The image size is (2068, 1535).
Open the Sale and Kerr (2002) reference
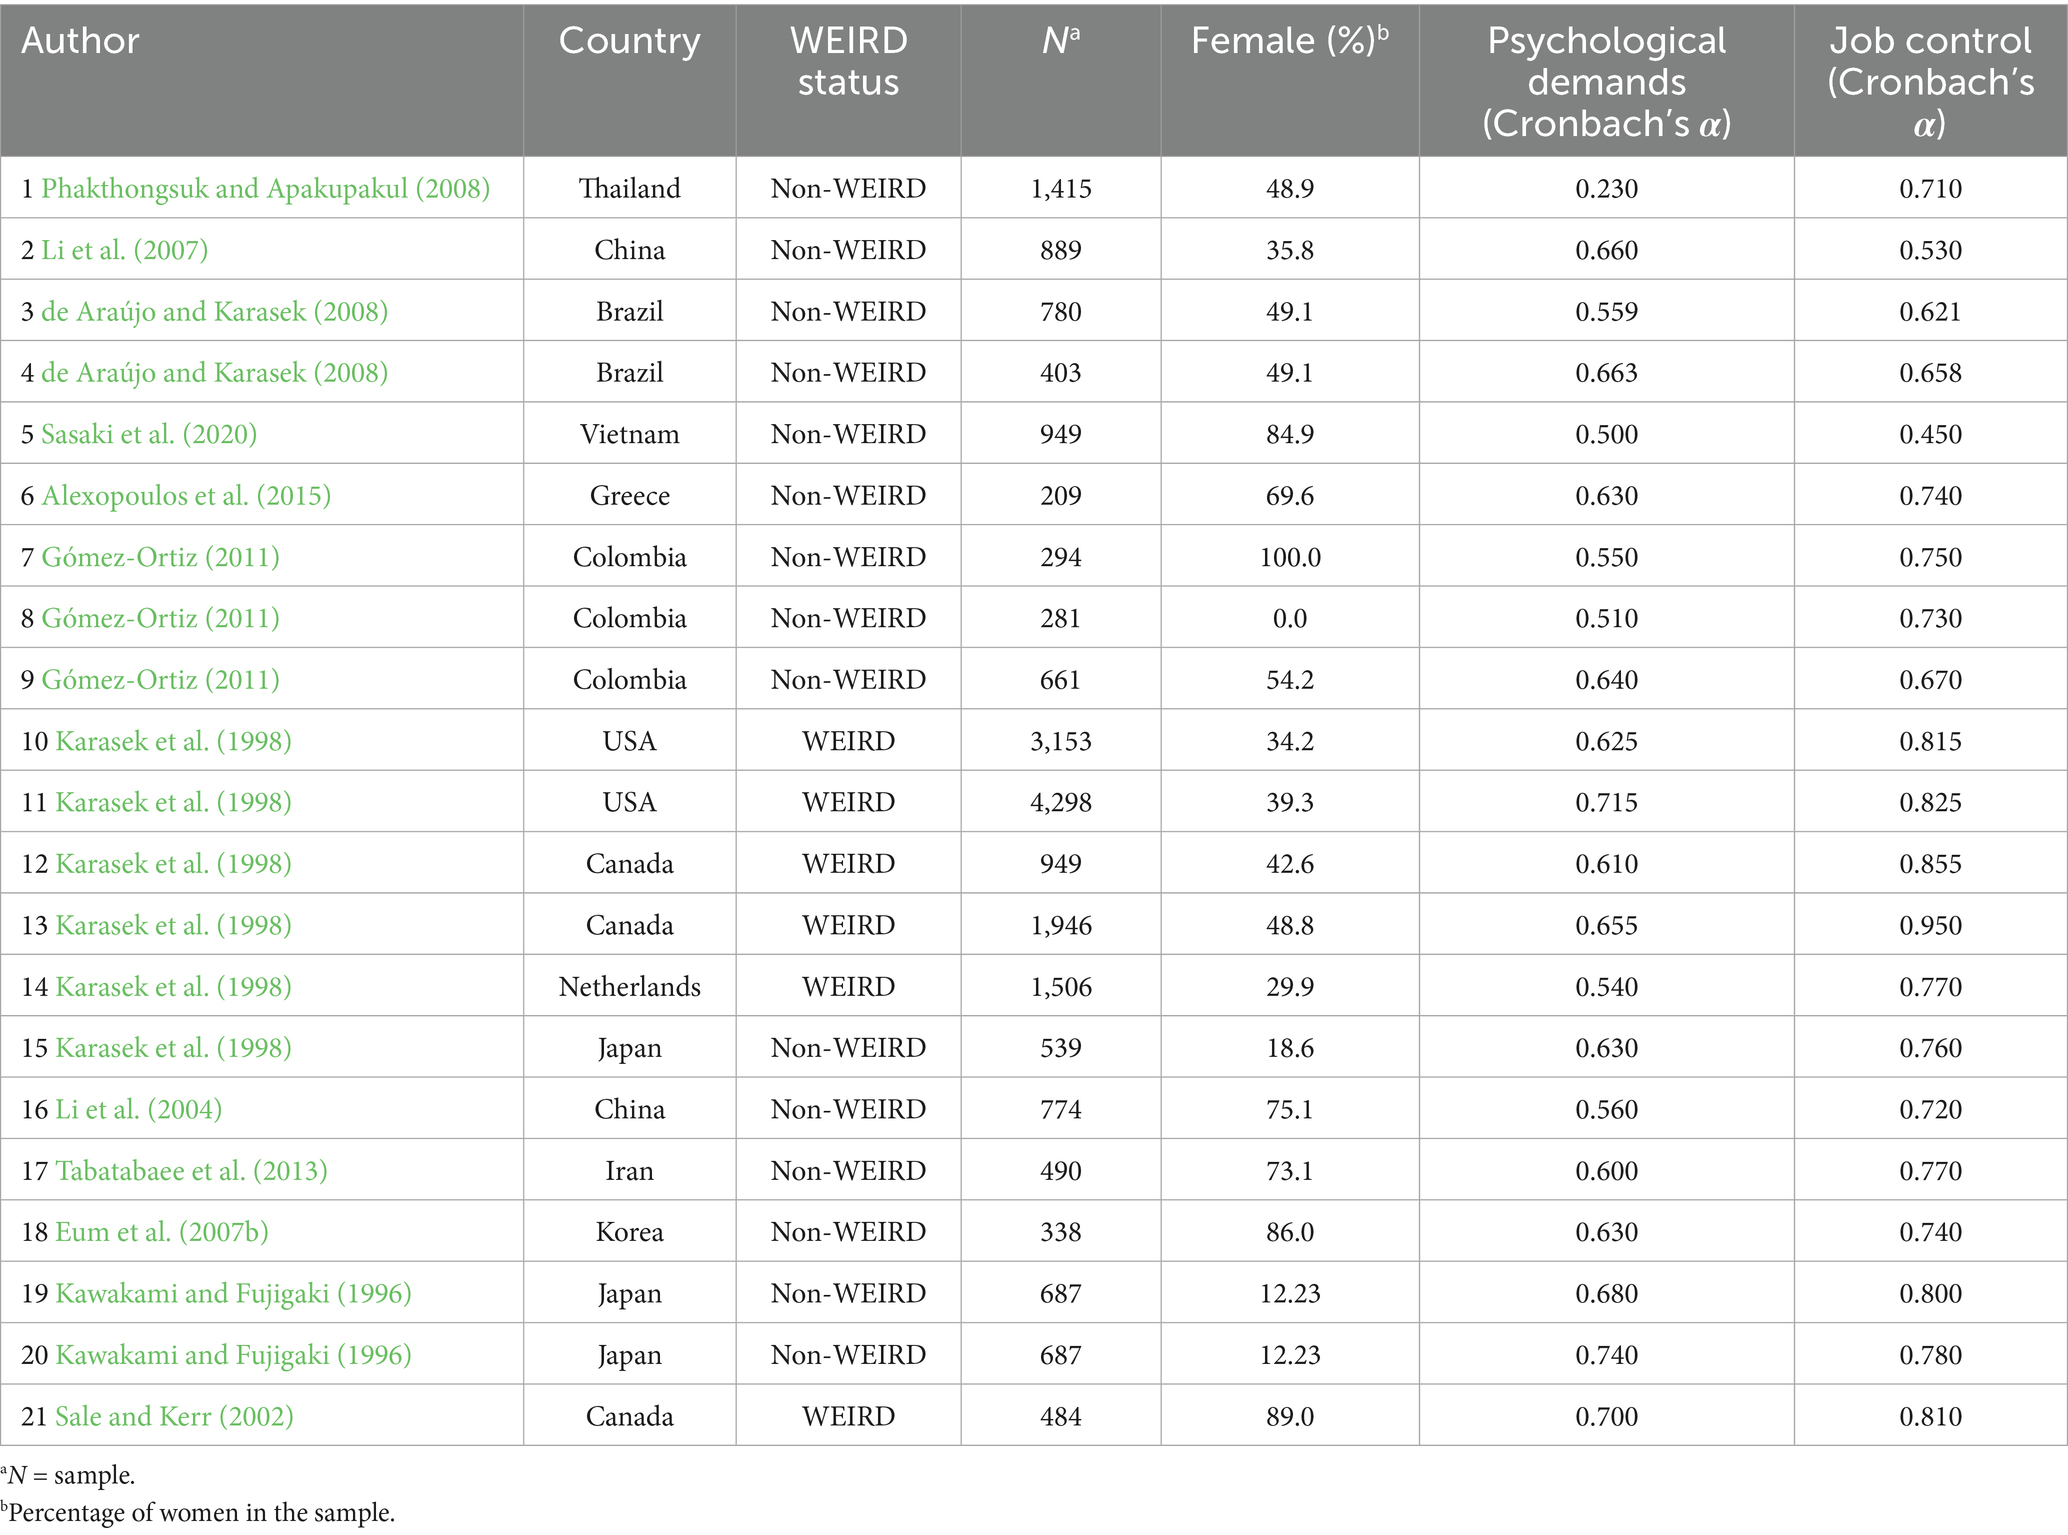point(174,1416)
